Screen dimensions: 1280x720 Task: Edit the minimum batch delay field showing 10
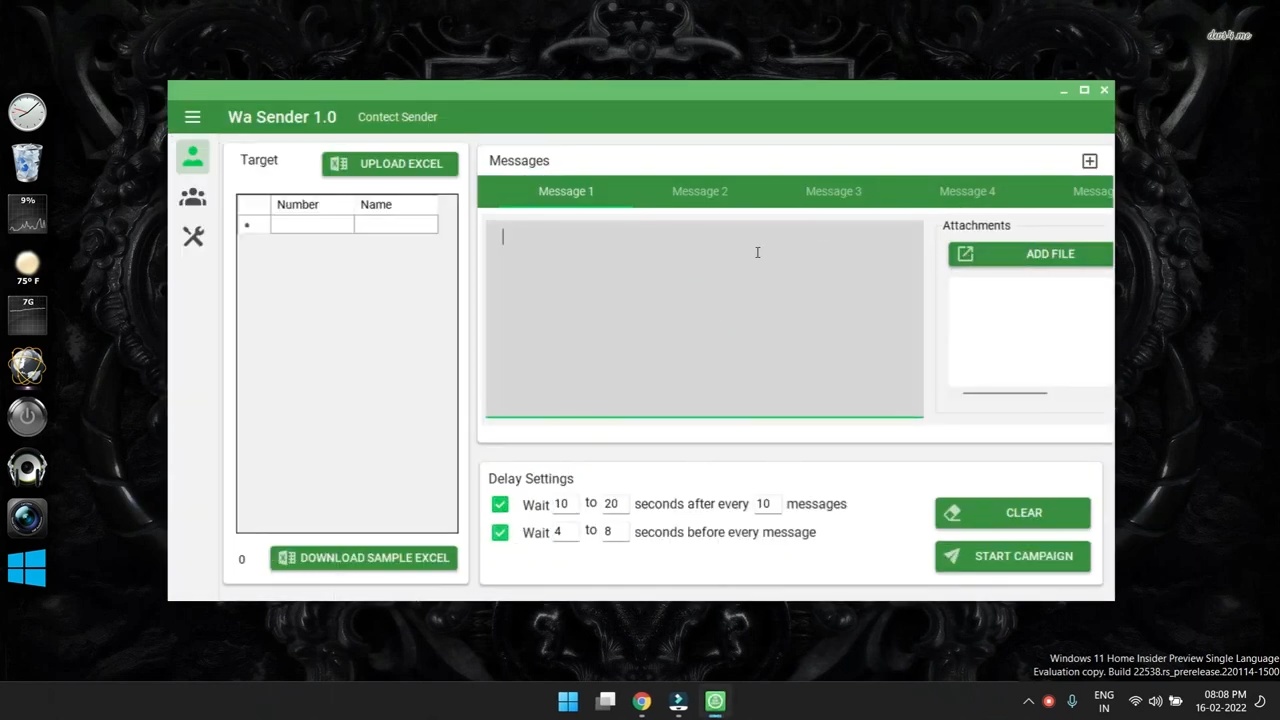565,505
